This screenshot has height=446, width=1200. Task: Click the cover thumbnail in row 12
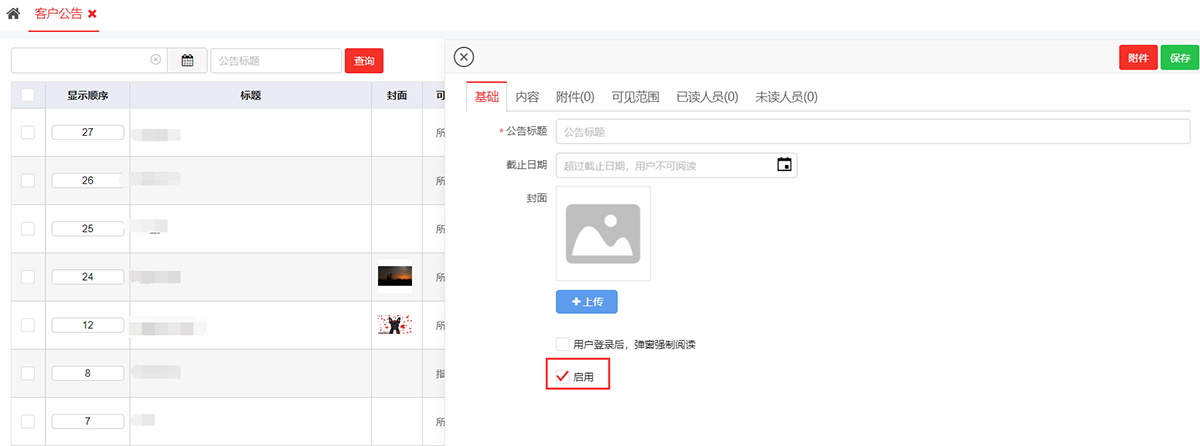coord(395,324)
